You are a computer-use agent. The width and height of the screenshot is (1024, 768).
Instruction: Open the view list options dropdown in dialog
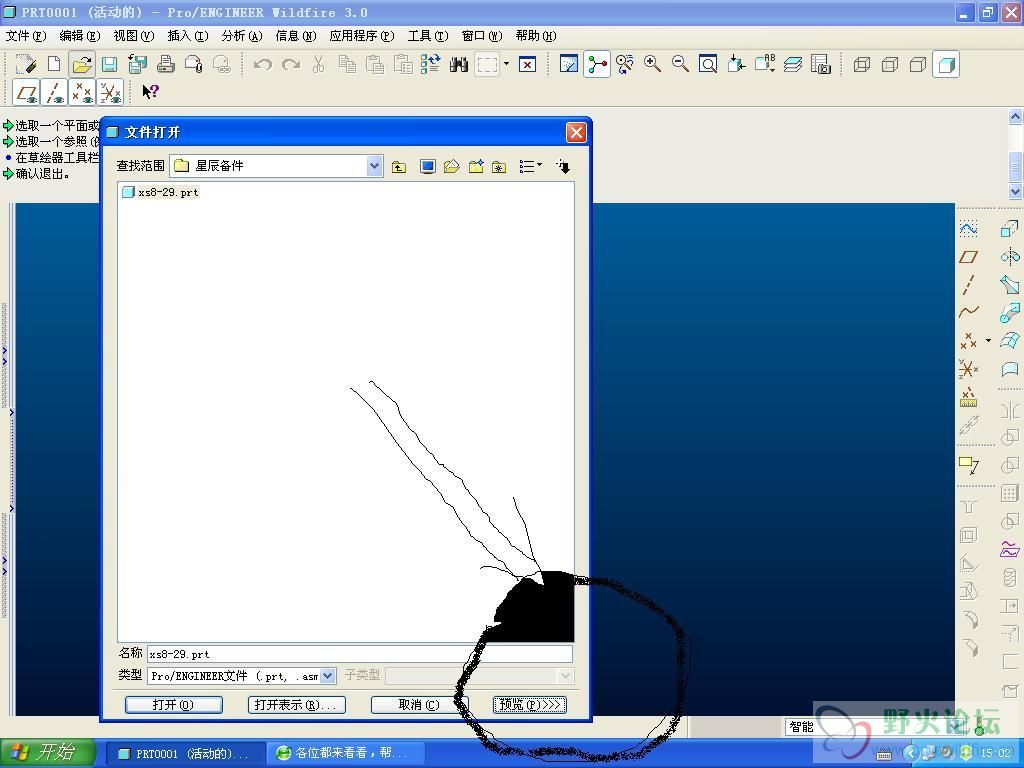[x=530, y=167]
